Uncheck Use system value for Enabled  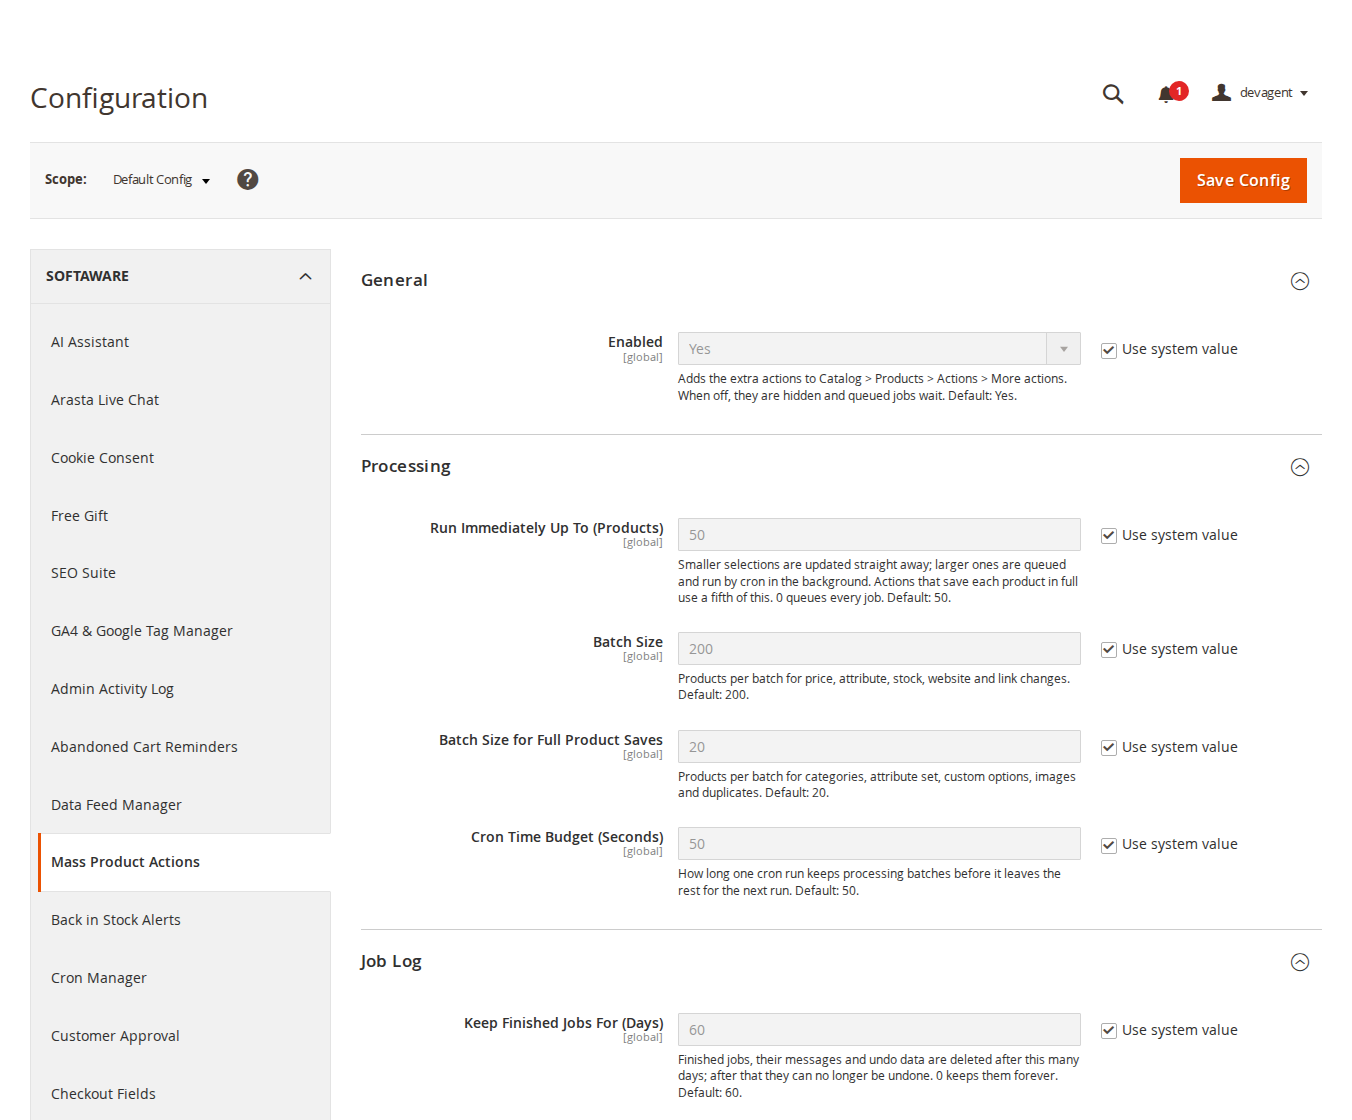pyautogui.click(x=1109, y=350)
